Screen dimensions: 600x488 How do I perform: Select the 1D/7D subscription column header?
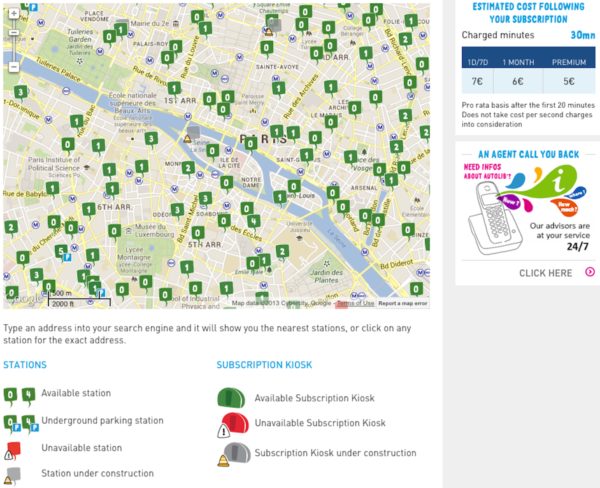(477, 62)
